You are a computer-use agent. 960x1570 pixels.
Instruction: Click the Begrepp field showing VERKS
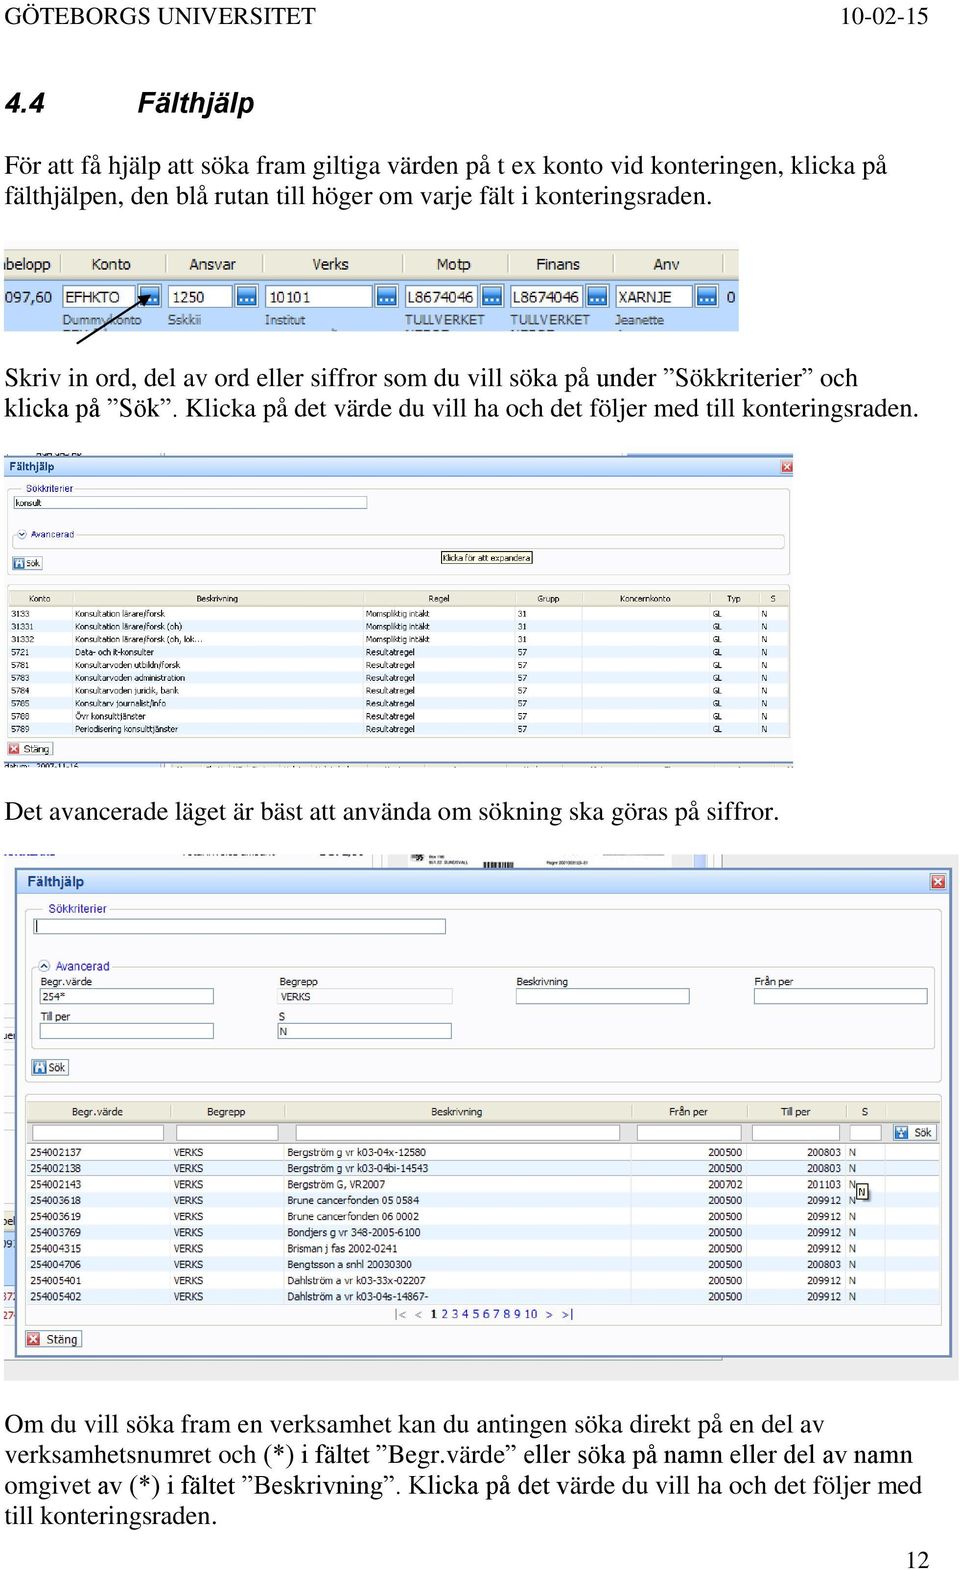tap(365, 996)
